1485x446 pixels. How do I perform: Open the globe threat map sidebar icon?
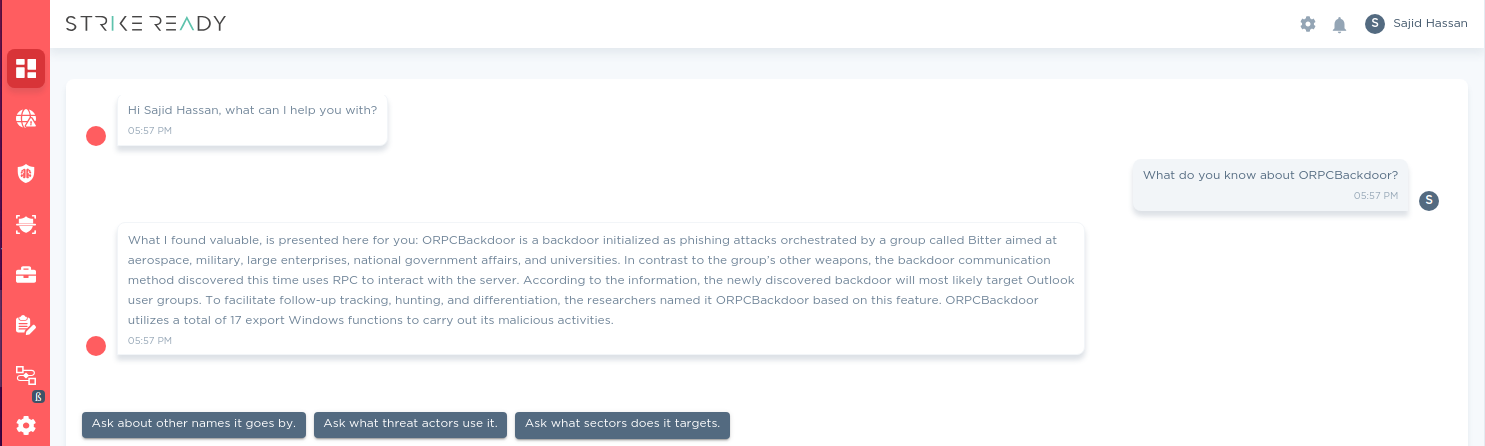(x=26, y=120)
